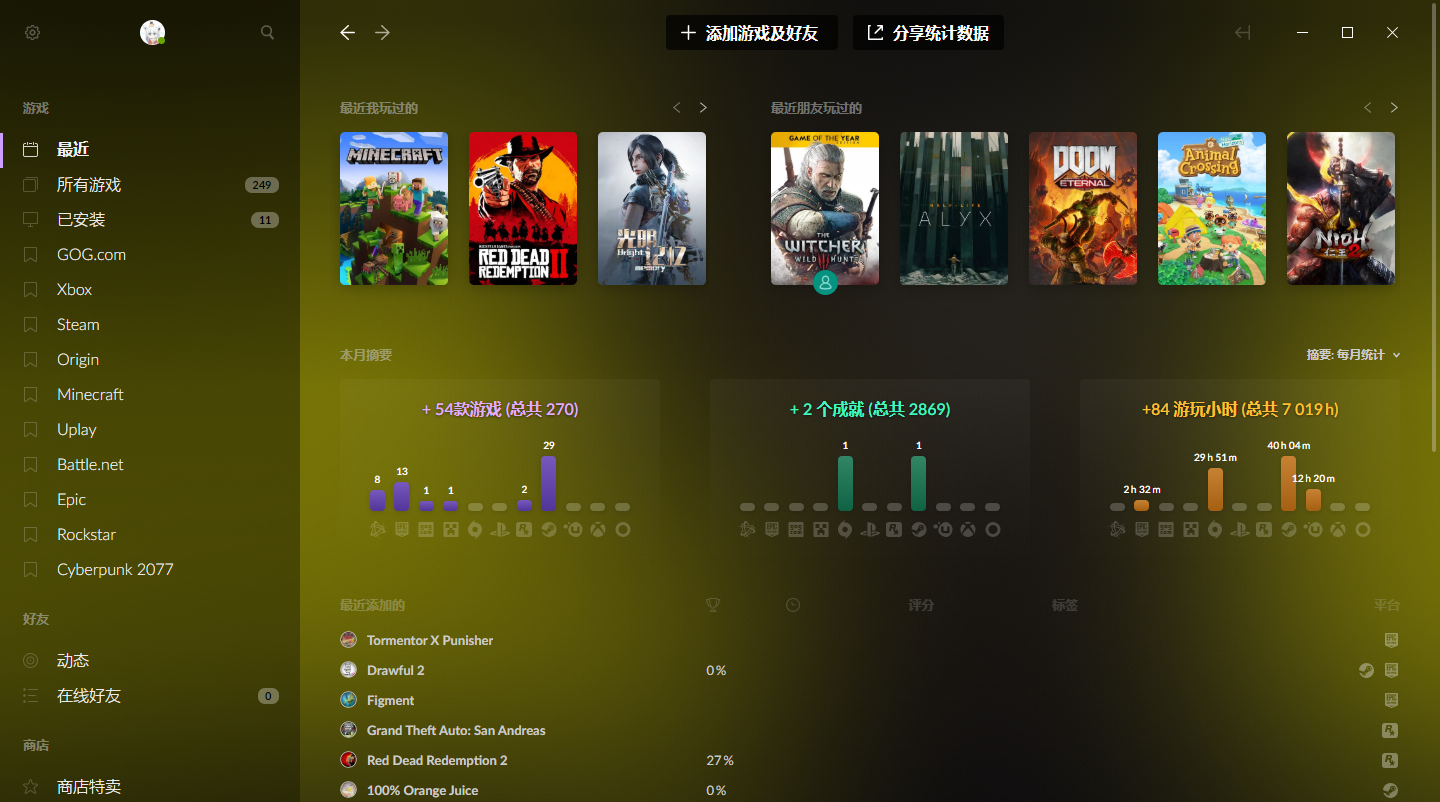The width and height of the screenshot is (1440, 802).
Task: Open the Minecraft game cover
Action: (x=394, y=208)
